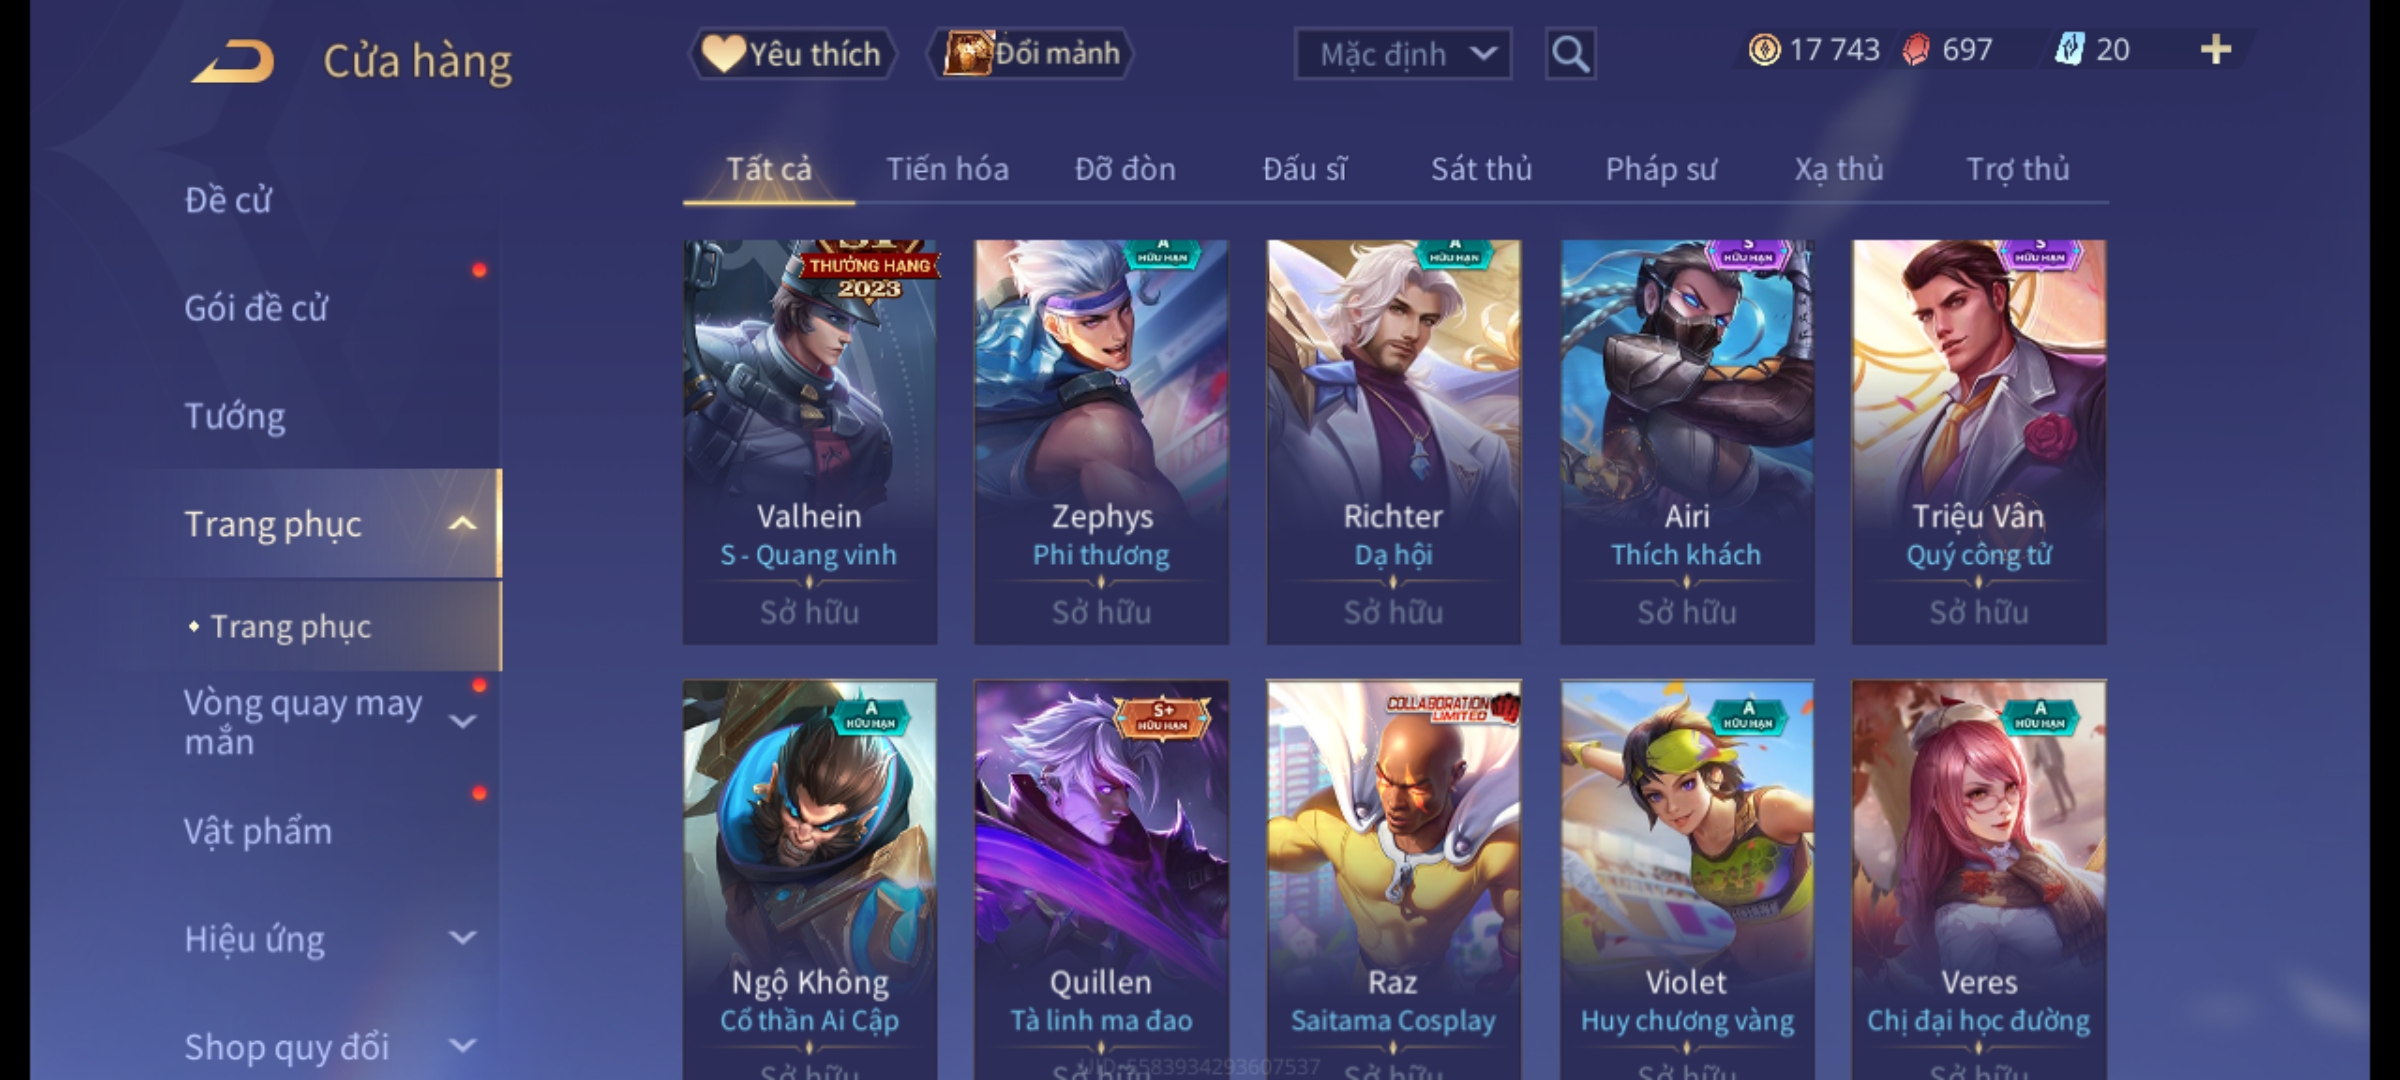This screenshot has width=2400, height=1080.
Task: Open Đổi mảnh fragment exchange
Action: [1030, 53]
